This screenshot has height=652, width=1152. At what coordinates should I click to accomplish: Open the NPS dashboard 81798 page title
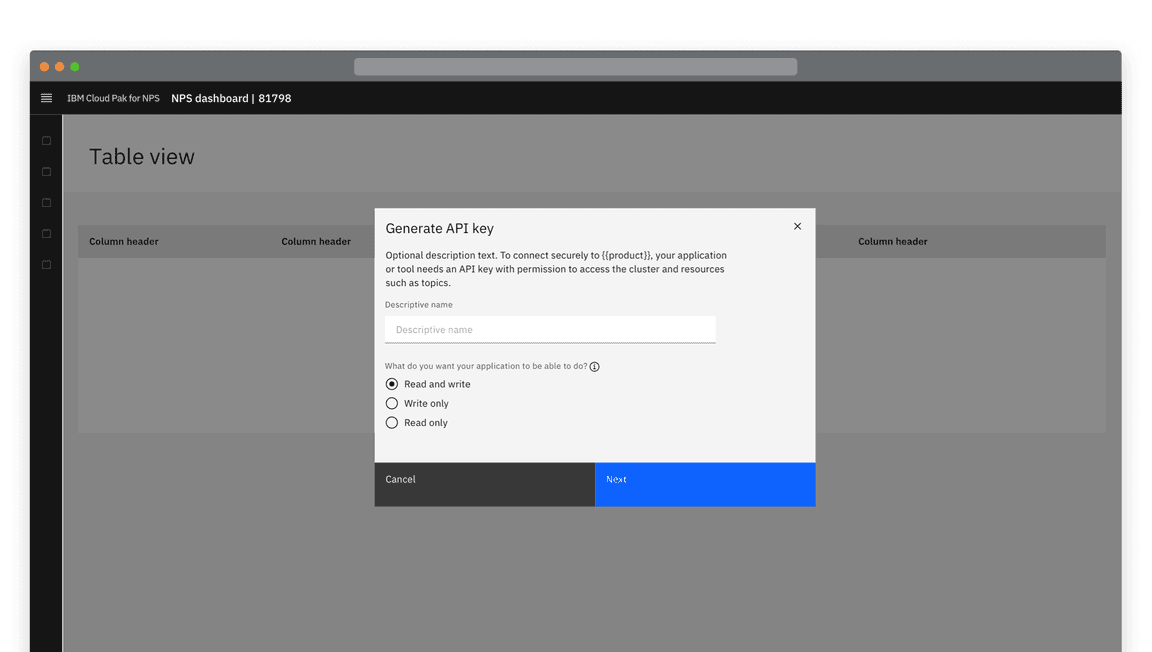[x=231, y=98]
